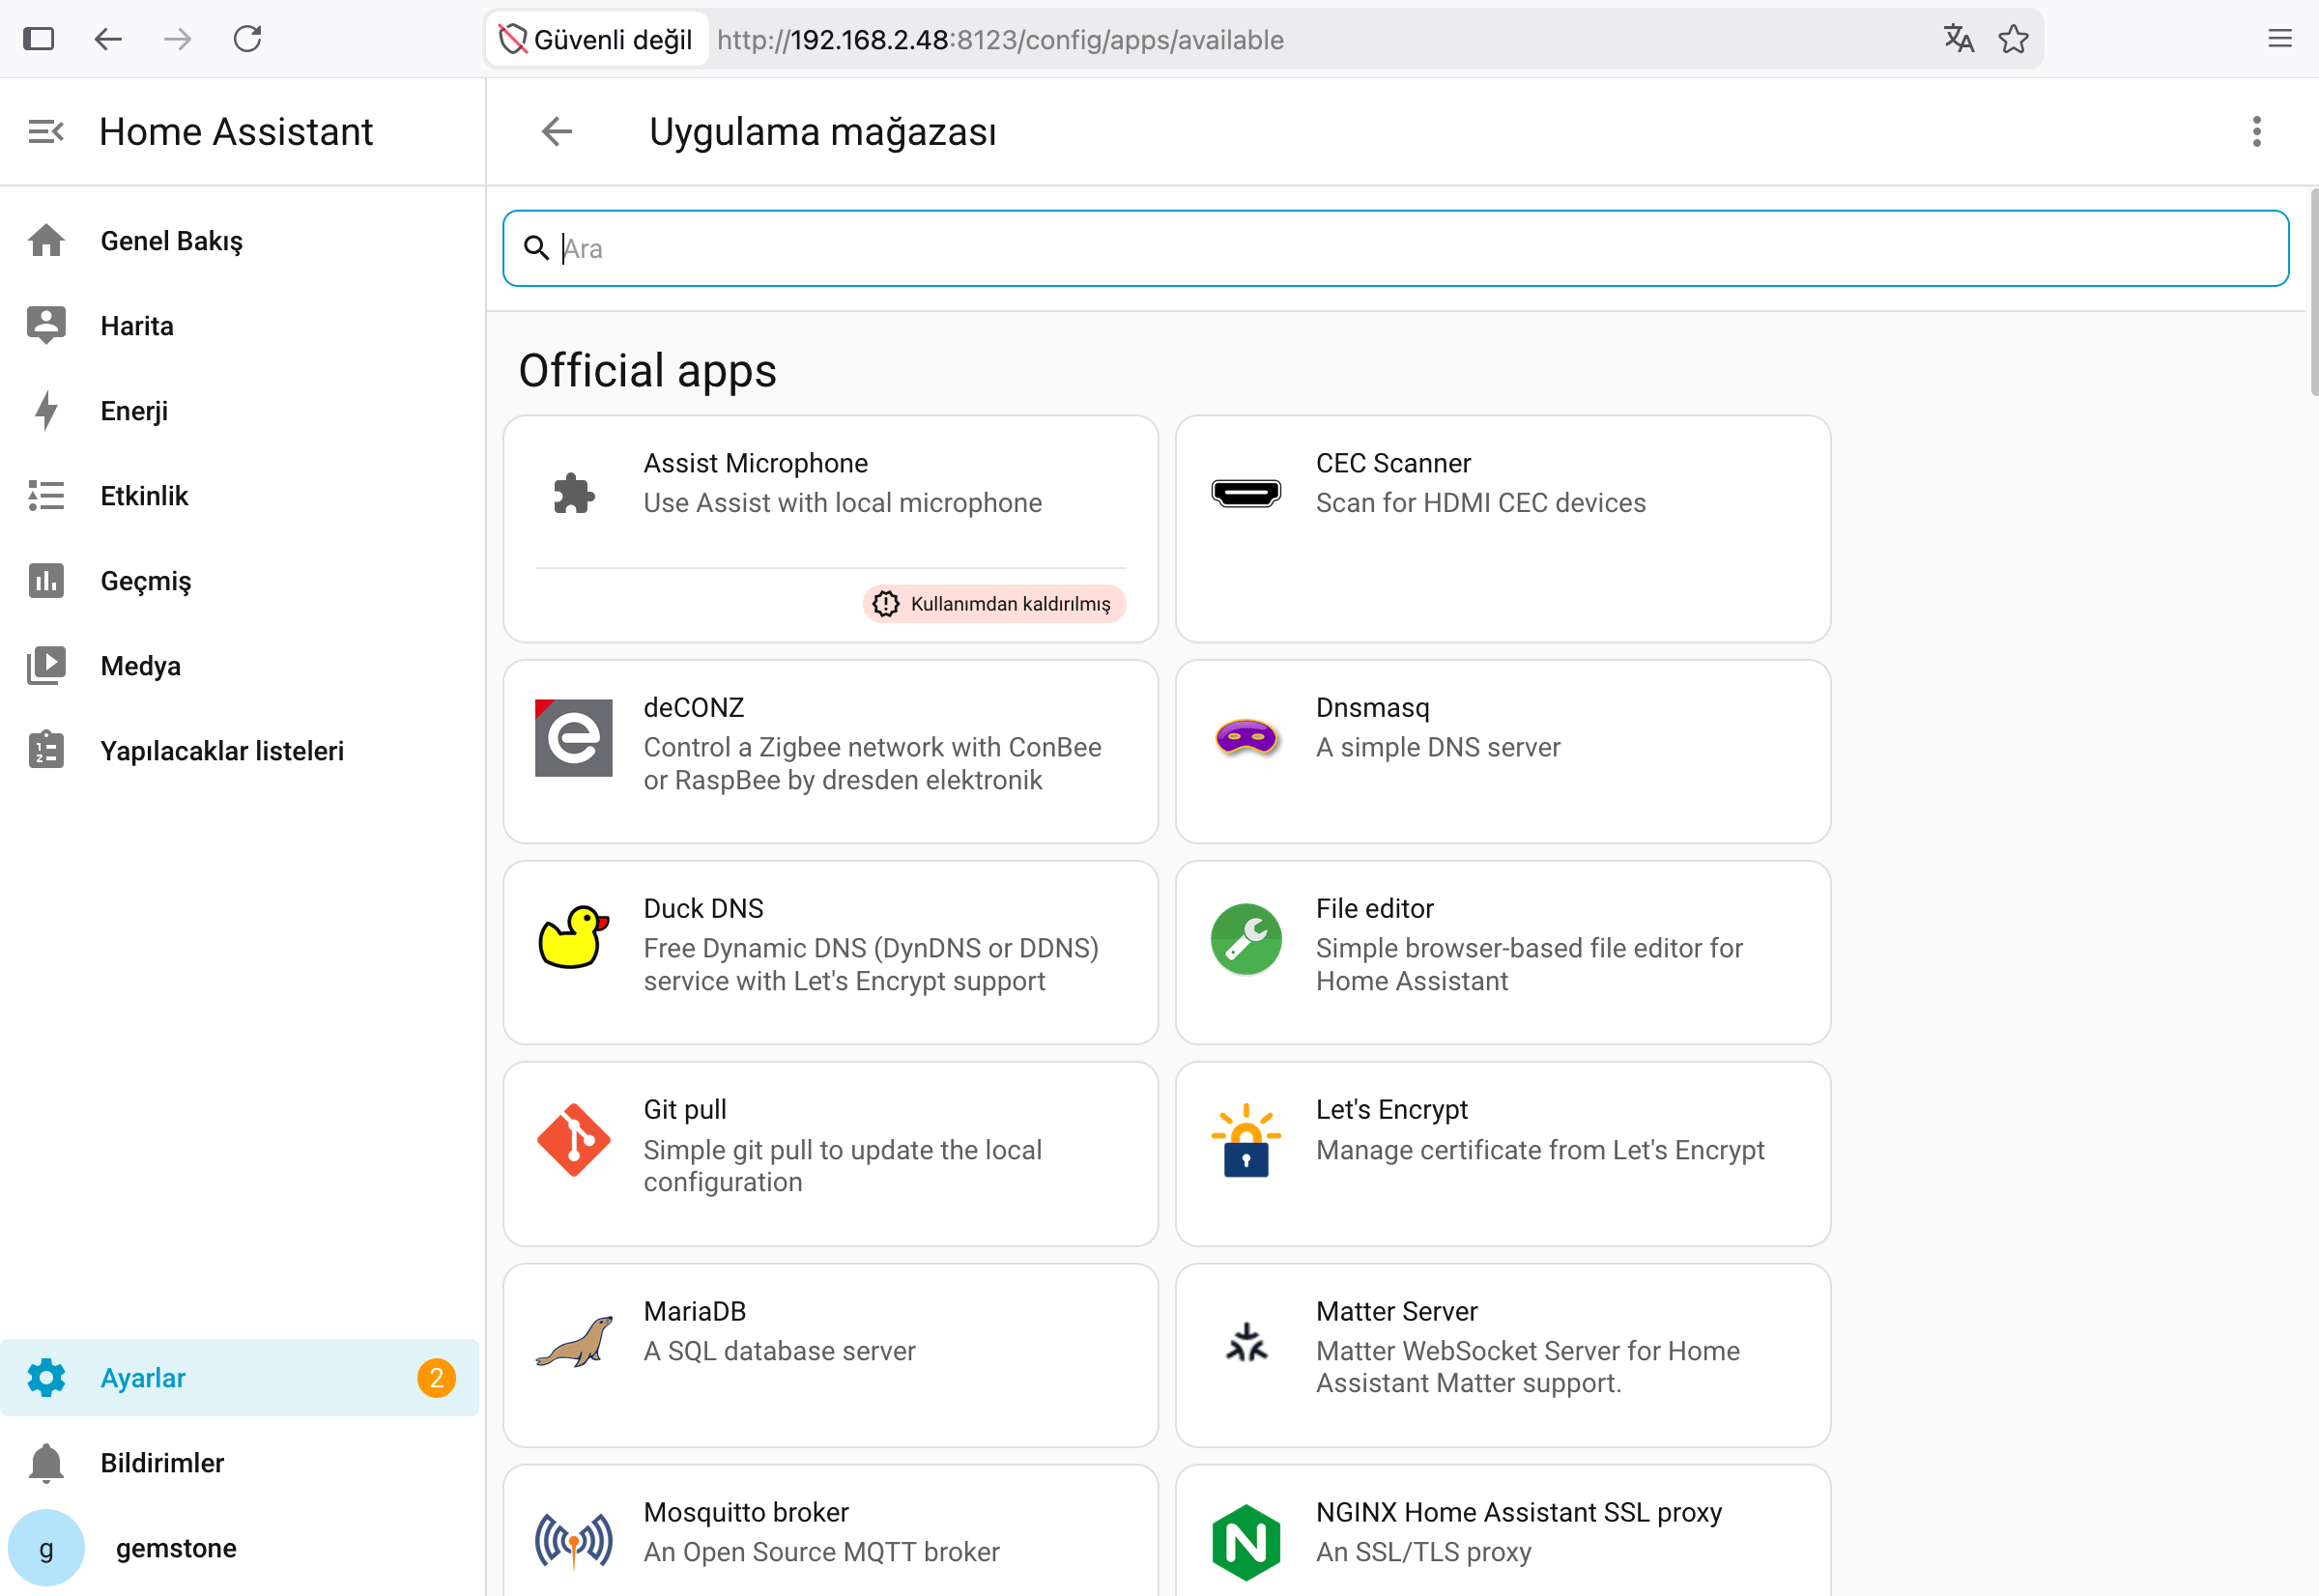Select the Etkinlik sidebar item
Screen dimensions: 2319x1596
click(240, 496)
